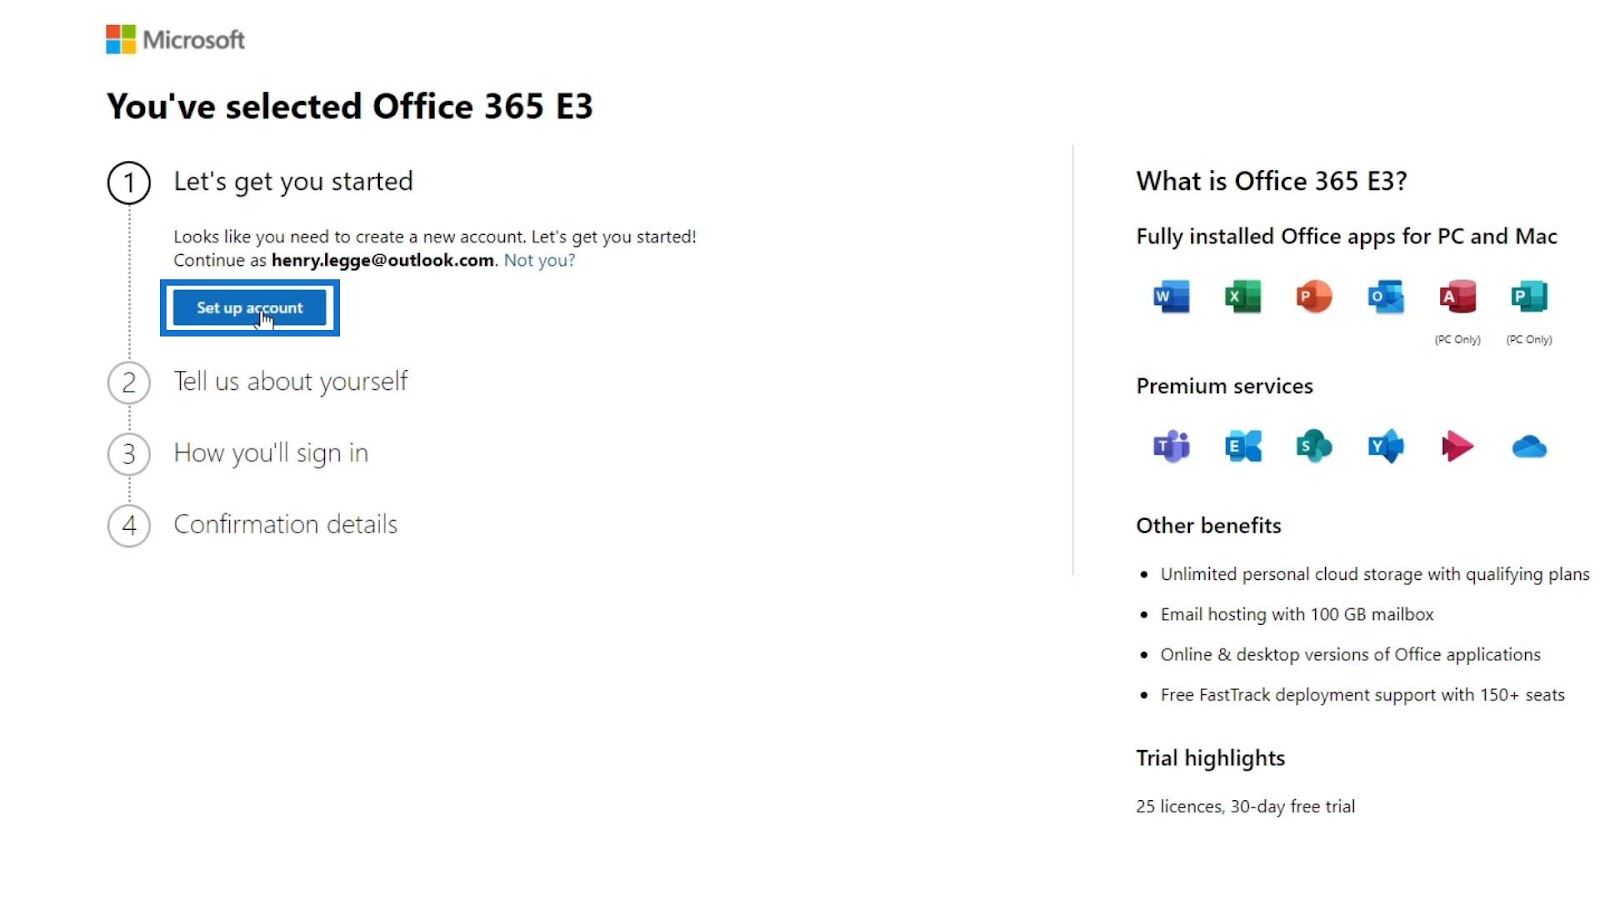The width and height of the screenshot is (1600, 900).
Task: Click the 'Not you?' link
Action: click(539, 260)
